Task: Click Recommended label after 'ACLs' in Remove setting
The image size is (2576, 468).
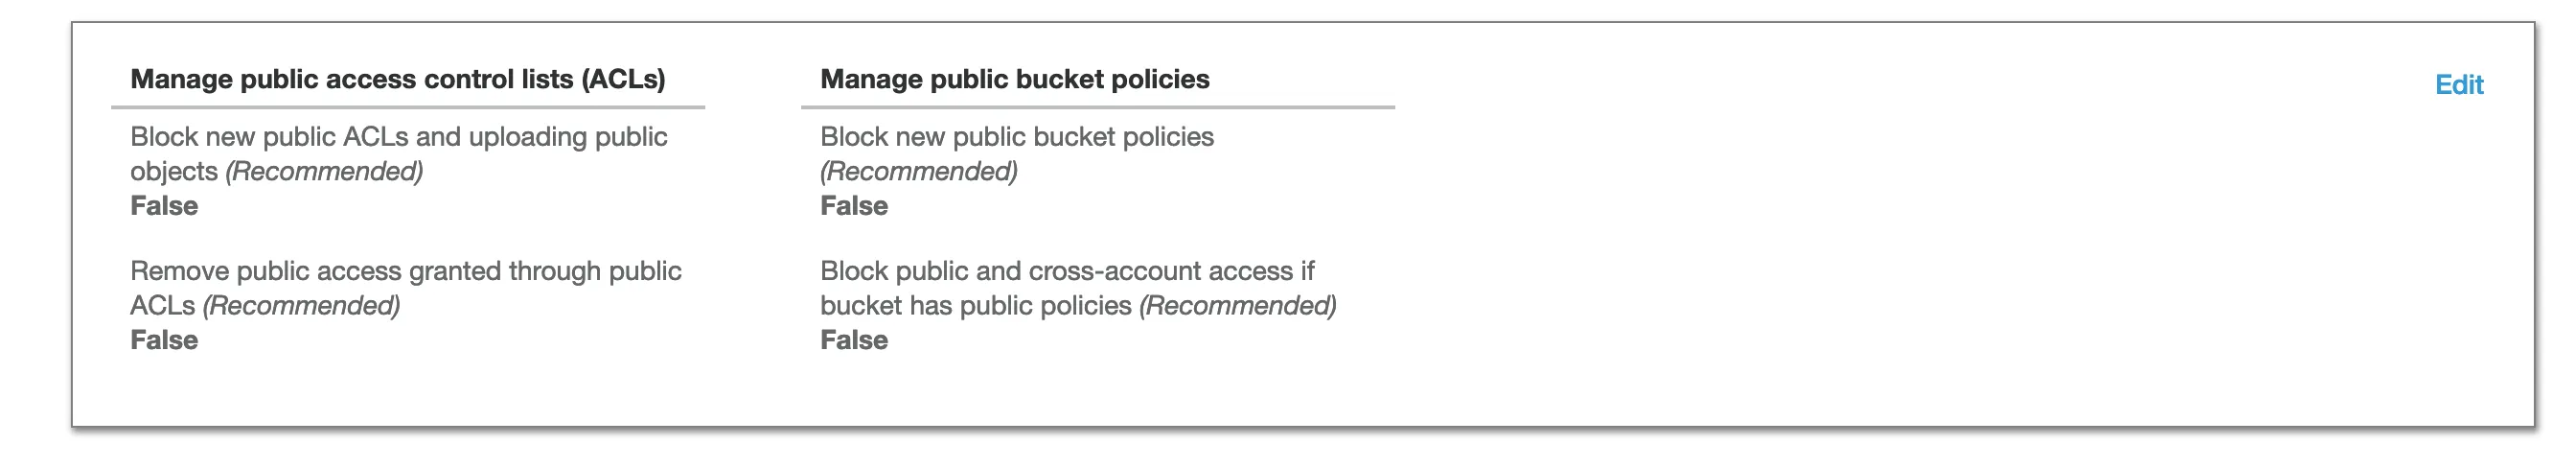Action: (x=301, y=306)
